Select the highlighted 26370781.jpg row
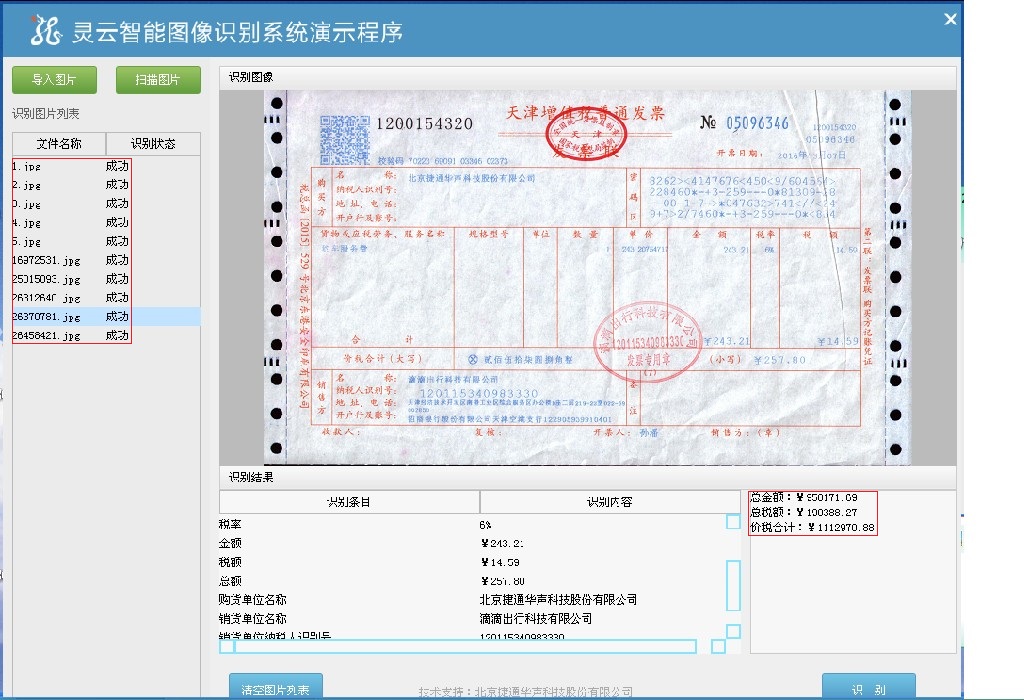 click(46, 317)
